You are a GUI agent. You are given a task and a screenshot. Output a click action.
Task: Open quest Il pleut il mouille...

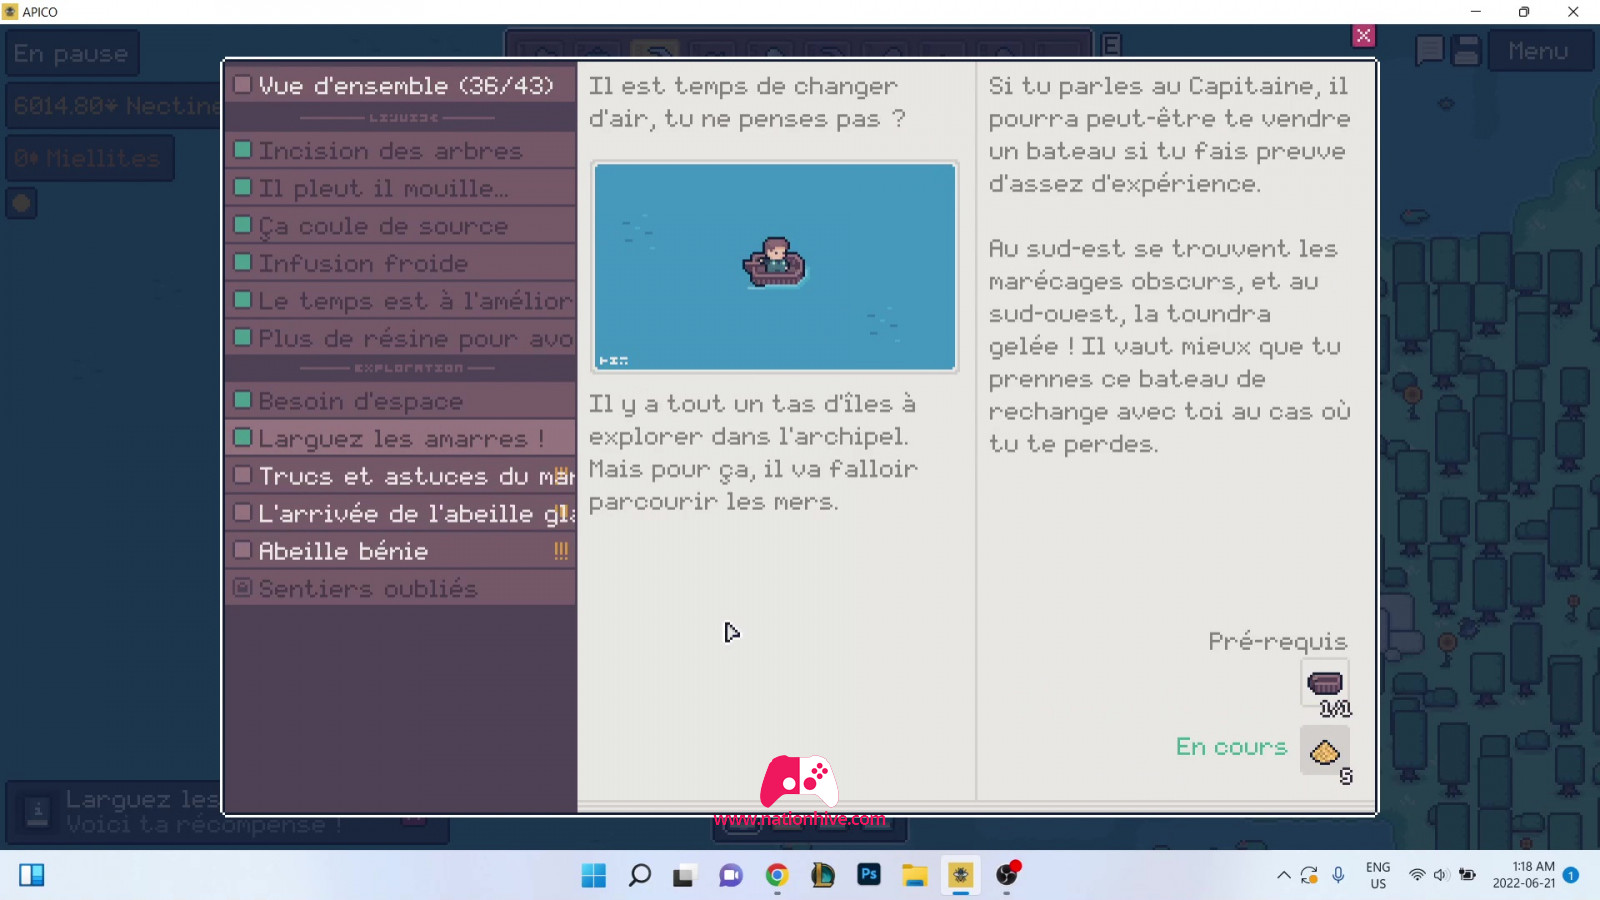[x=401, y=188]
